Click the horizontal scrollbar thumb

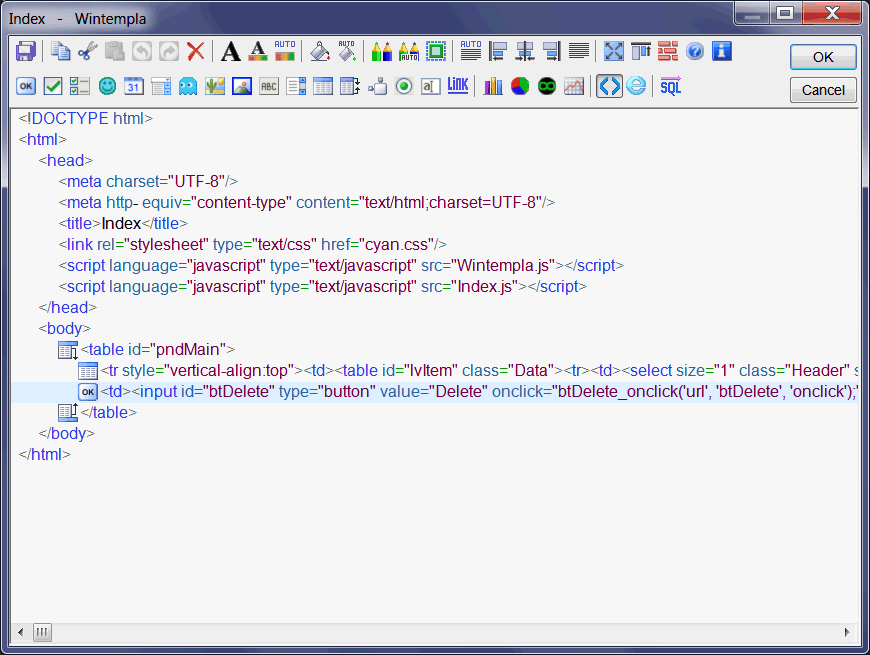pyautogui.click(x=42, y=632)
